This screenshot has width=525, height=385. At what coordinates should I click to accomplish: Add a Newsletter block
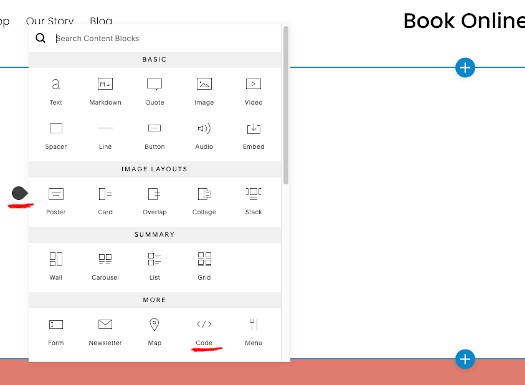click(105, 332)
